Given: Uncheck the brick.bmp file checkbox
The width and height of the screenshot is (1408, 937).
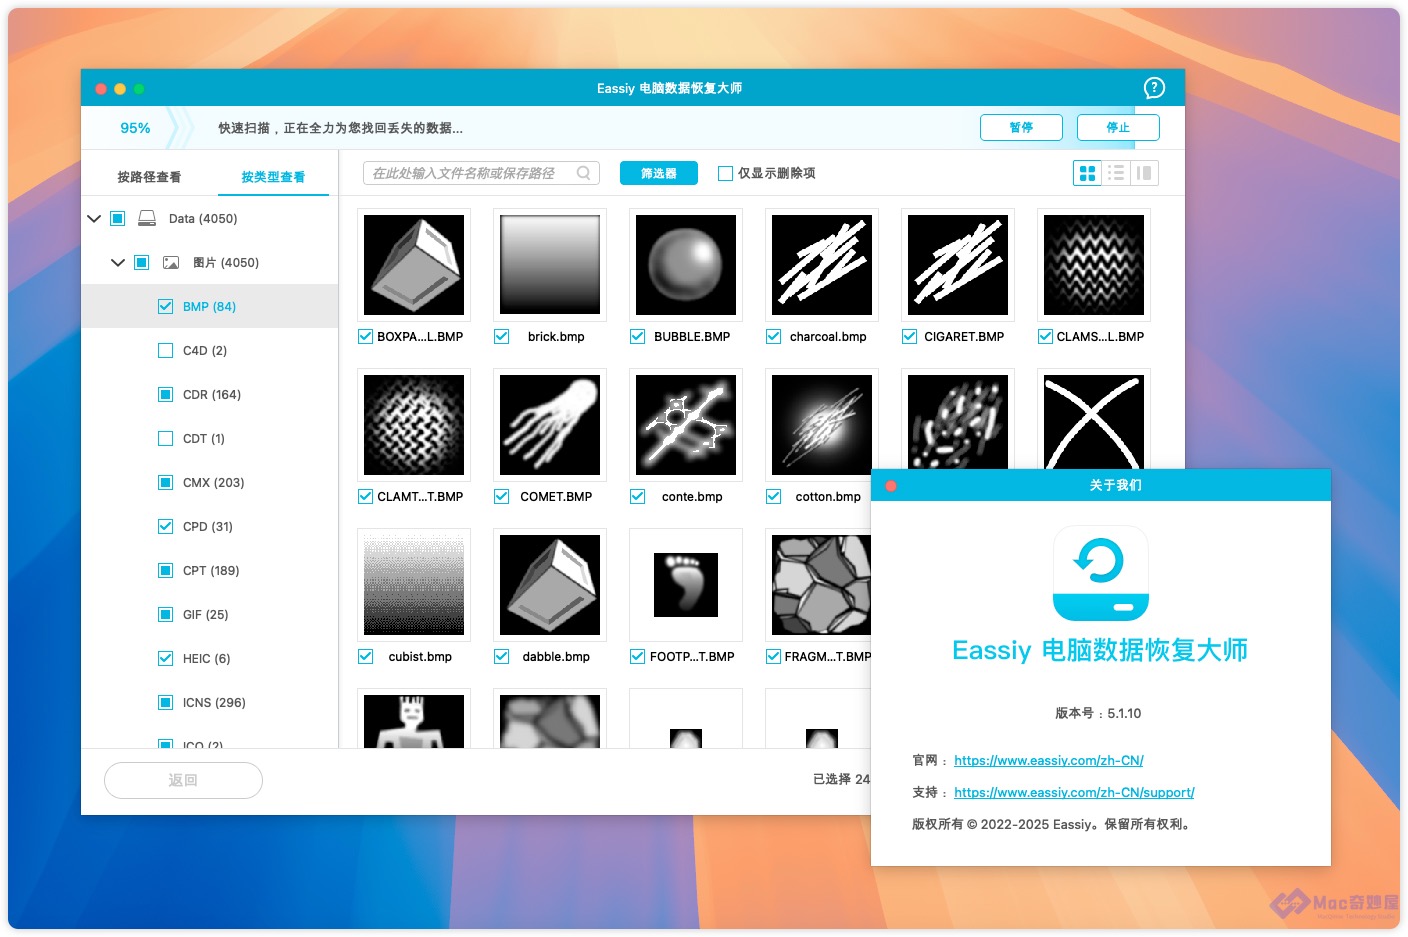Looking at the screenshot, I should (502, 337).
